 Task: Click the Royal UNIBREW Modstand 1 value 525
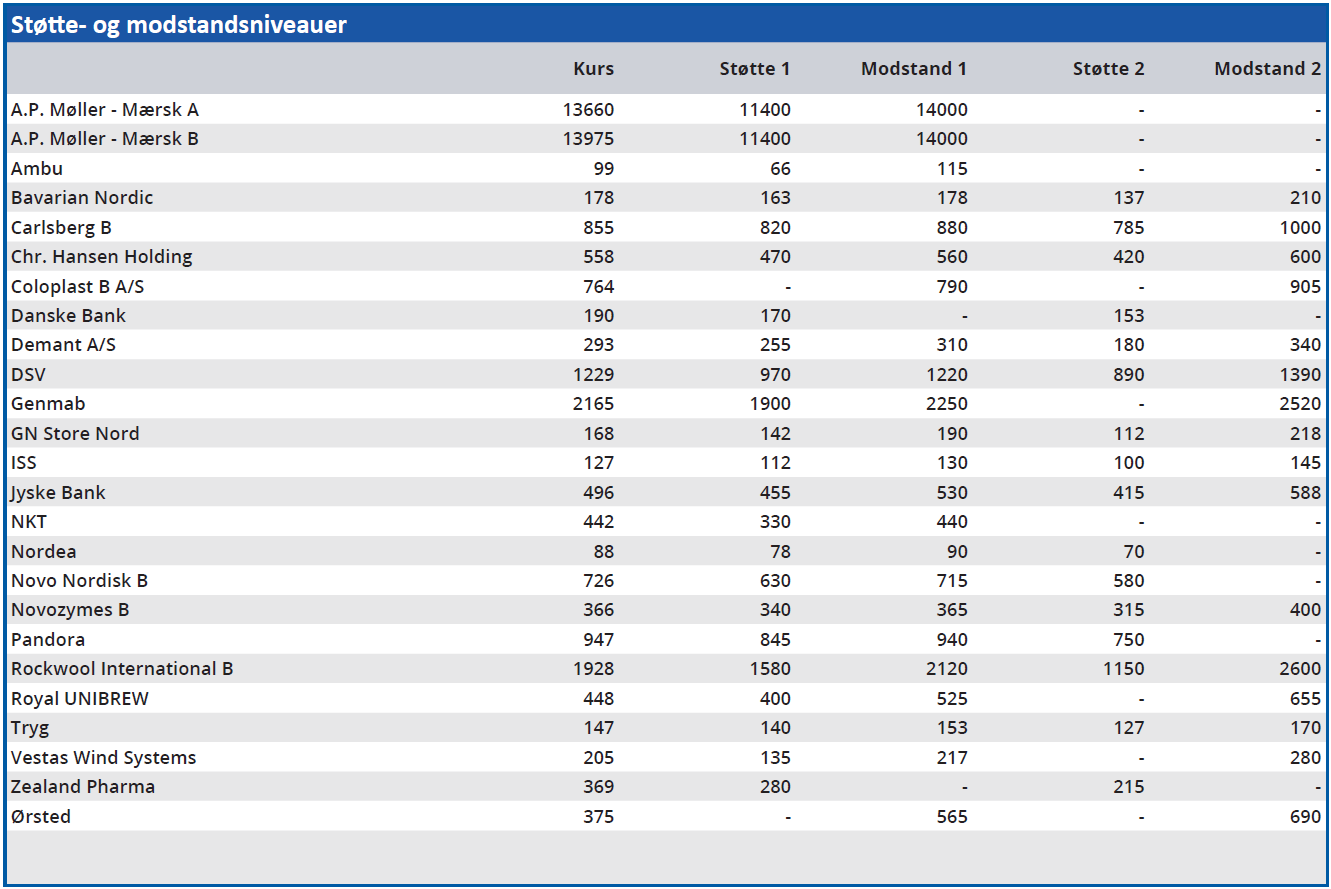951,699
